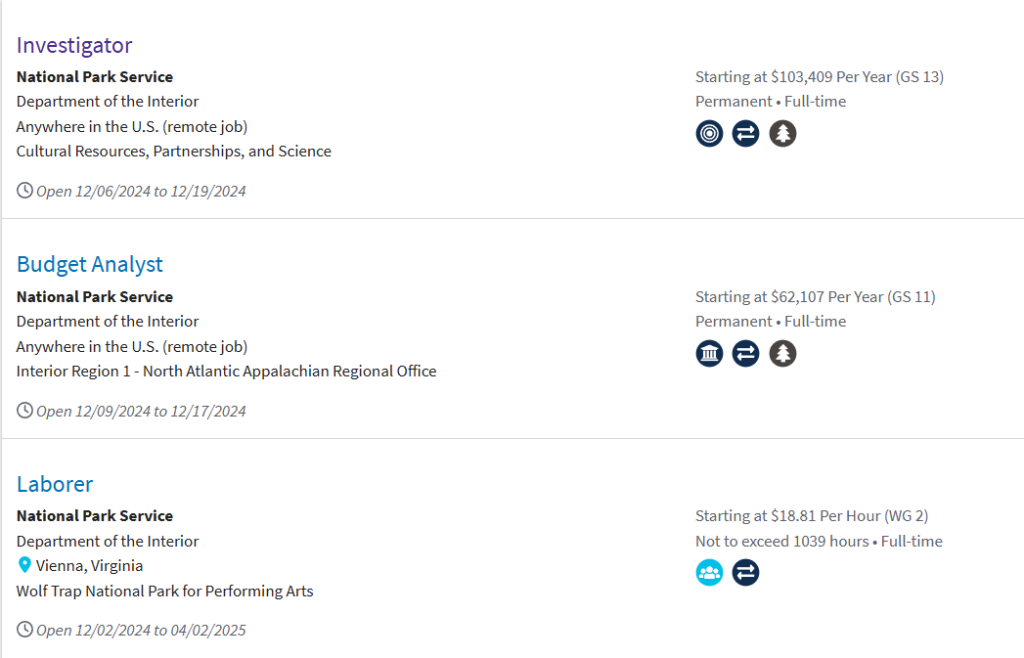Click the Investigator salary starting at $103,409
1024x658 pixels.
[819, 77]
